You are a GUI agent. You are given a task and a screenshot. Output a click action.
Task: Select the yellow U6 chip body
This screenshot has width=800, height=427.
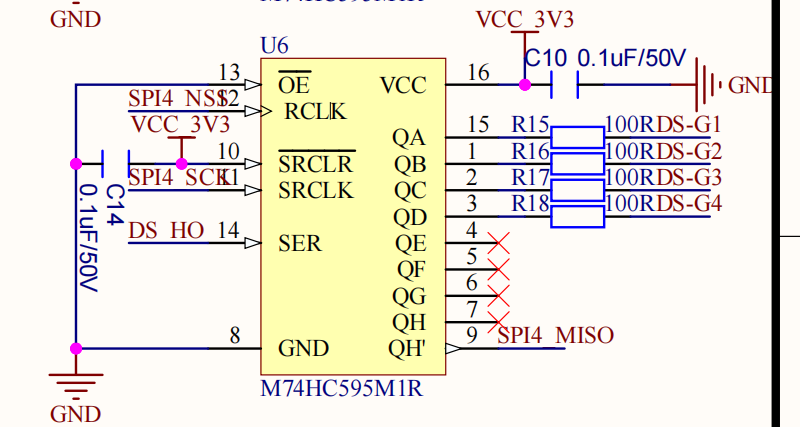point(353,217)
